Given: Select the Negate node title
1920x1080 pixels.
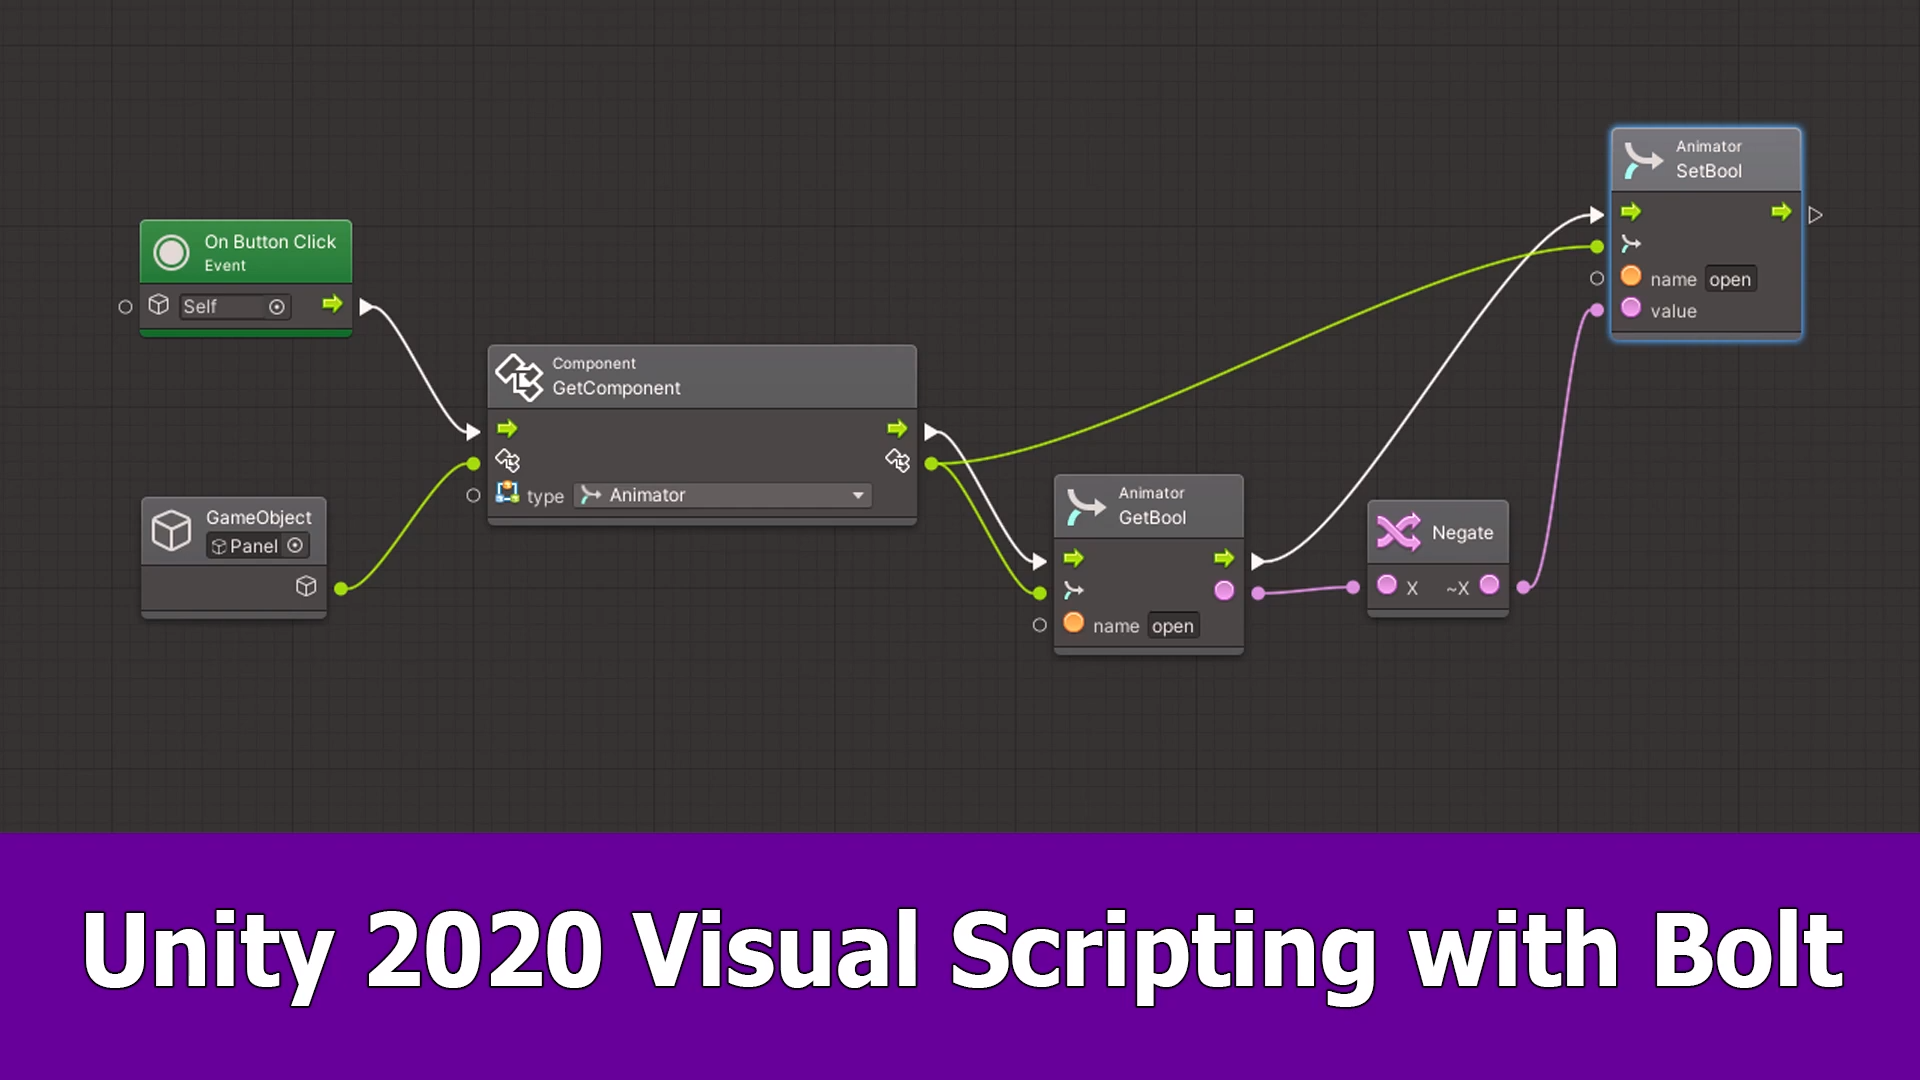Looking at the screenshot, I should click(1462, 533).
